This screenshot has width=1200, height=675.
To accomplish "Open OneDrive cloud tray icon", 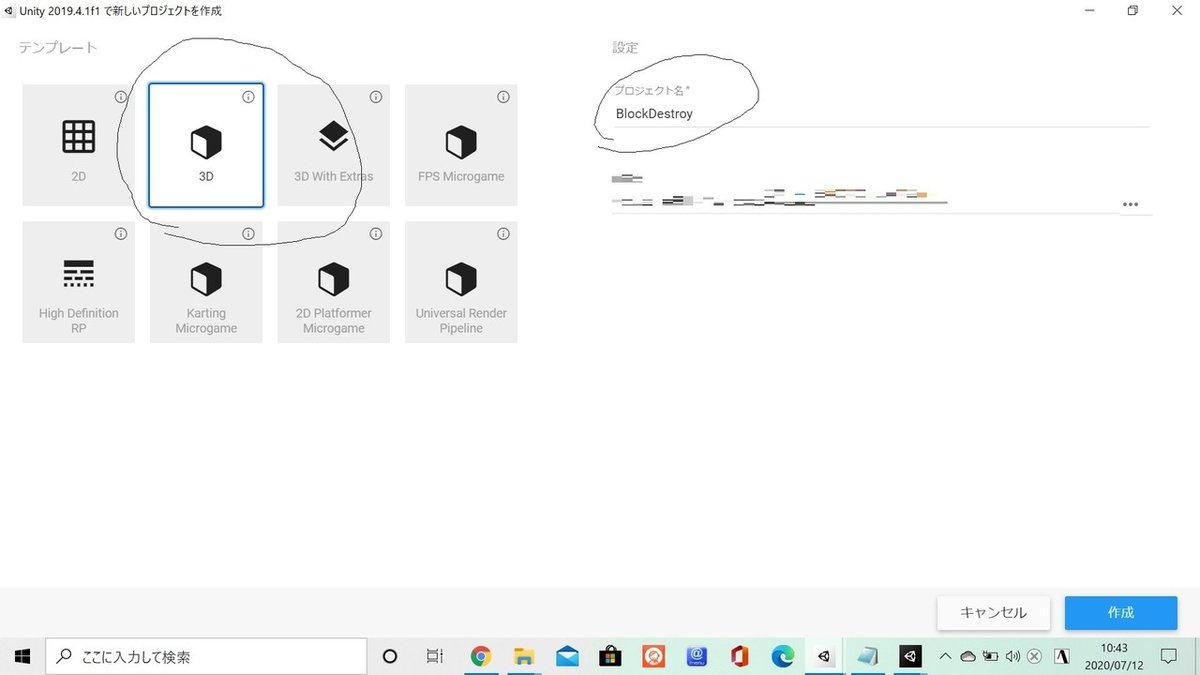I will [x=968, y=657].
